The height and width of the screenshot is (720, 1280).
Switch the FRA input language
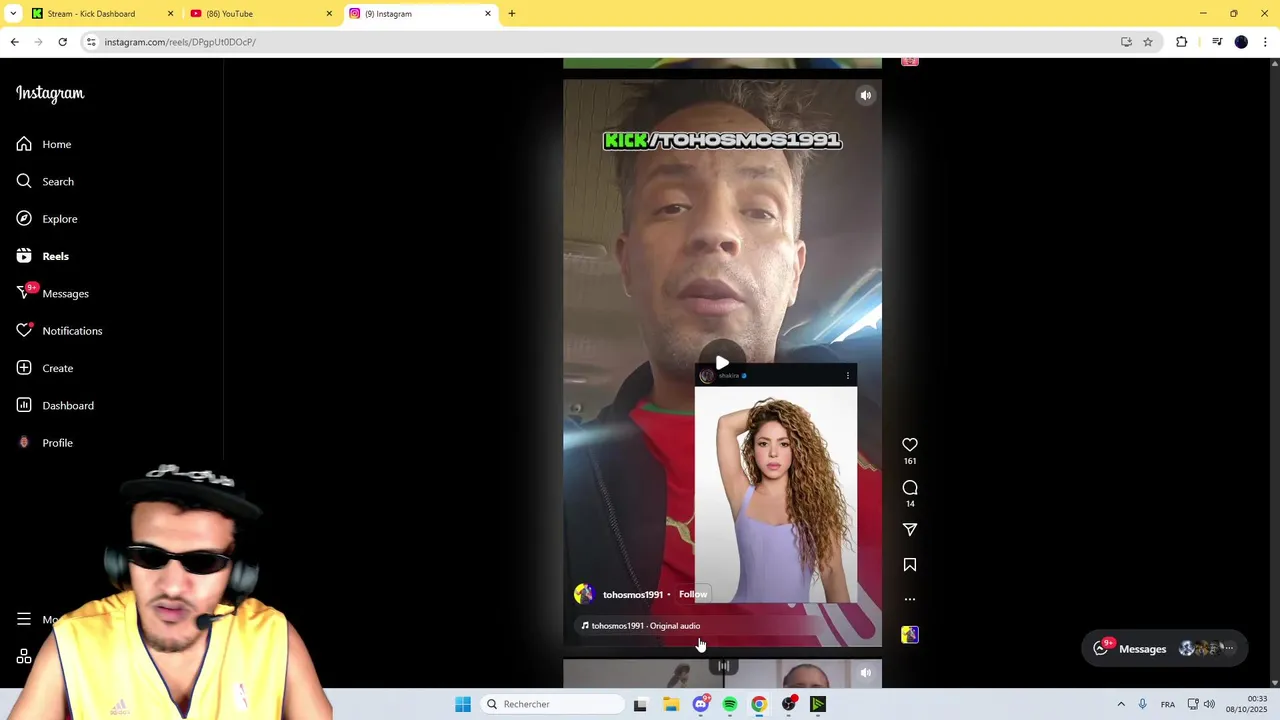click(x=1168, y=705)
